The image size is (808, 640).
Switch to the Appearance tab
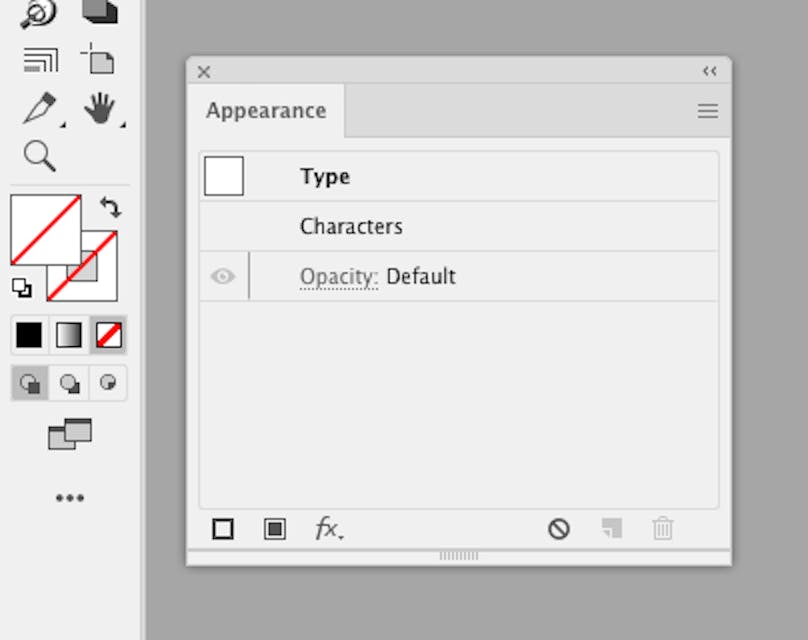266,111
